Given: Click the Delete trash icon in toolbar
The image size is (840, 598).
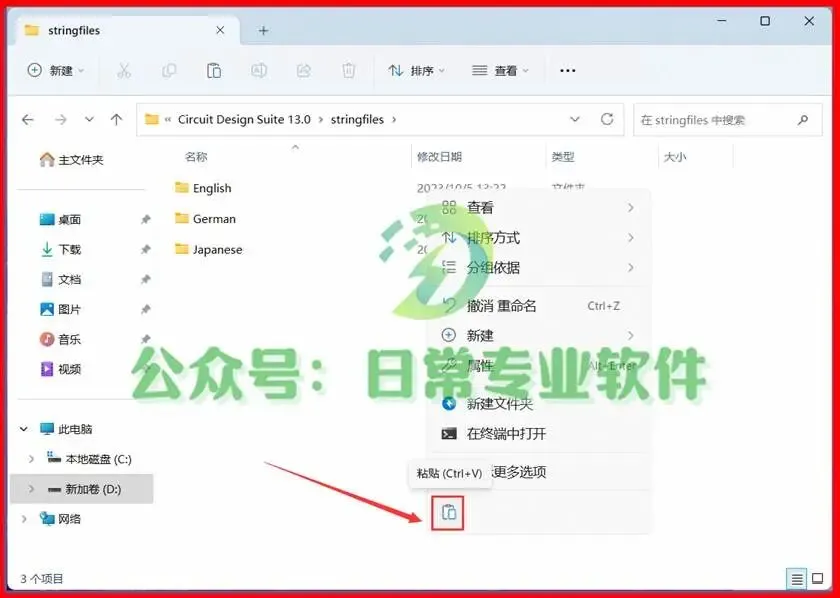Looking at the screenshot, I should [x=349, y=70].
